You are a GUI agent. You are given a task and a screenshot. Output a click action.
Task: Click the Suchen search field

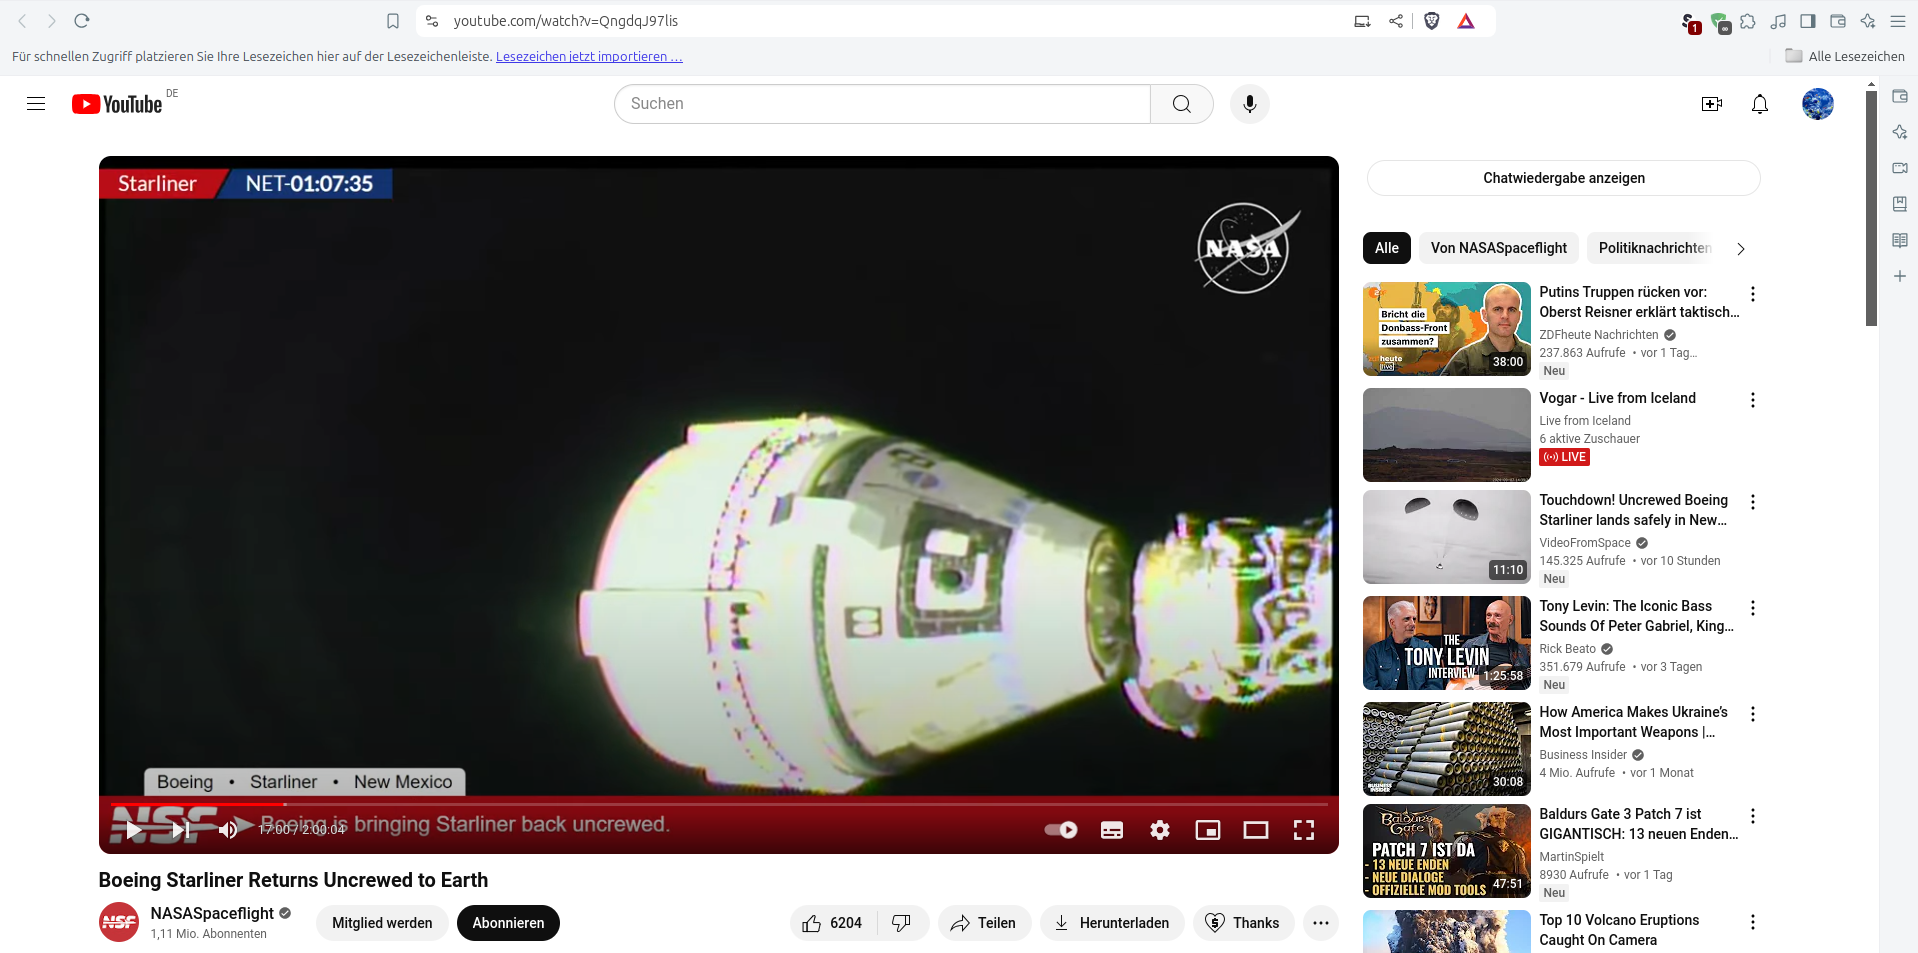(x=882, y=104)
